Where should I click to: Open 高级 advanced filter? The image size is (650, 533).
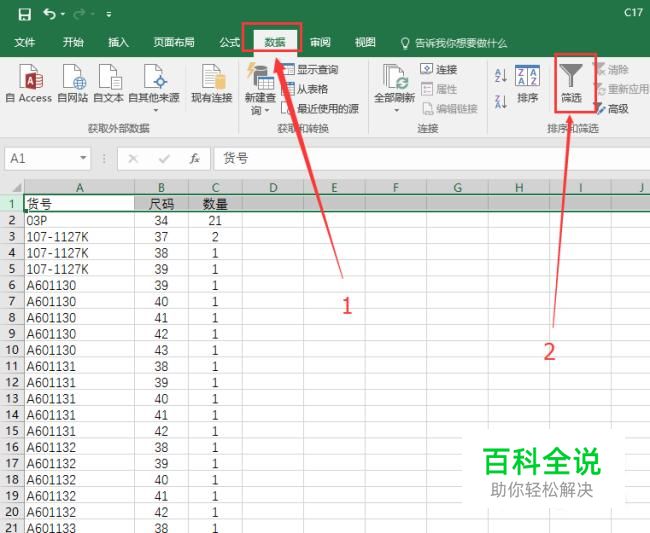point(612,109)
